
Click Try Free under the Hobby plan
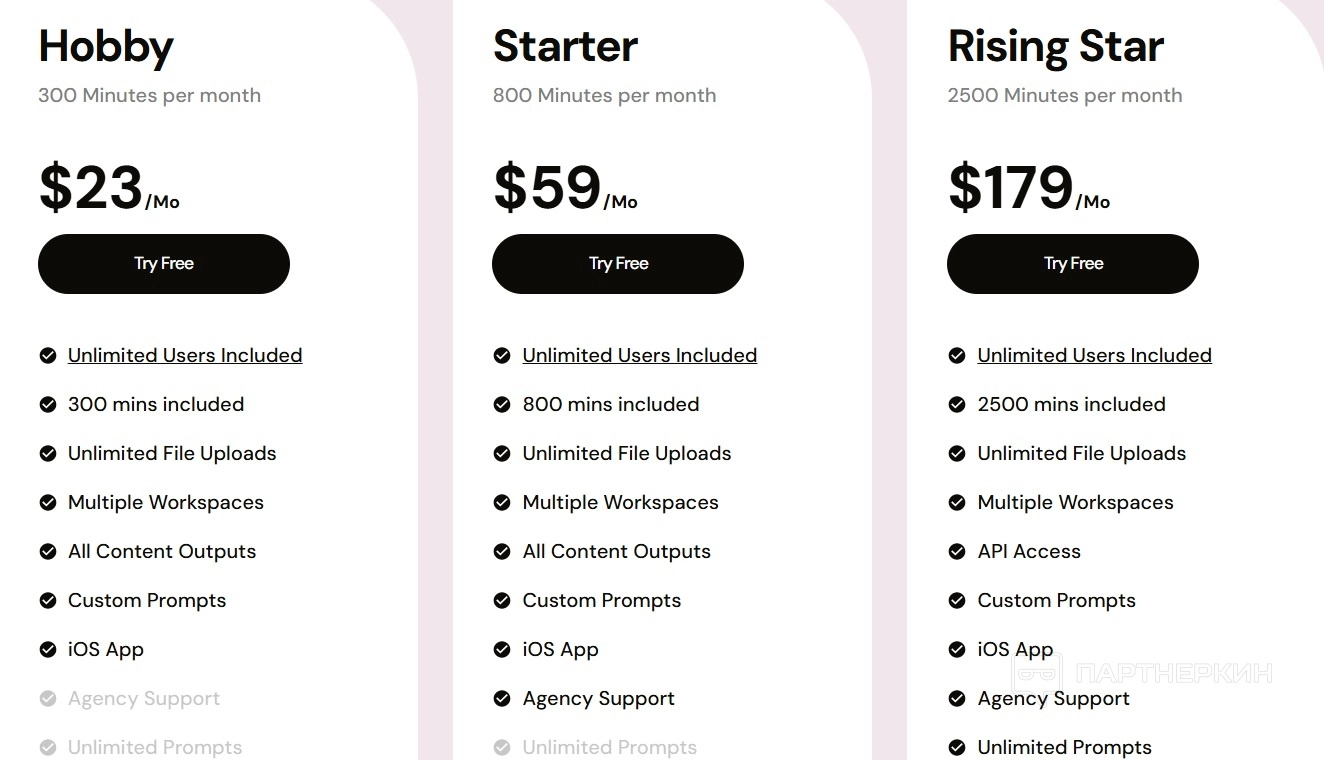click(x=164, y=264)
